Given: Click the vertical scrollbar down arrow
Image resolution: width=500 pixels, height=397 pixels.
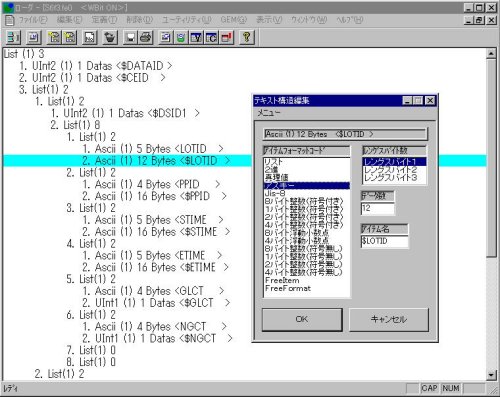Looking at the screenshot, I should pyautogui.click(x=491, y=375).
